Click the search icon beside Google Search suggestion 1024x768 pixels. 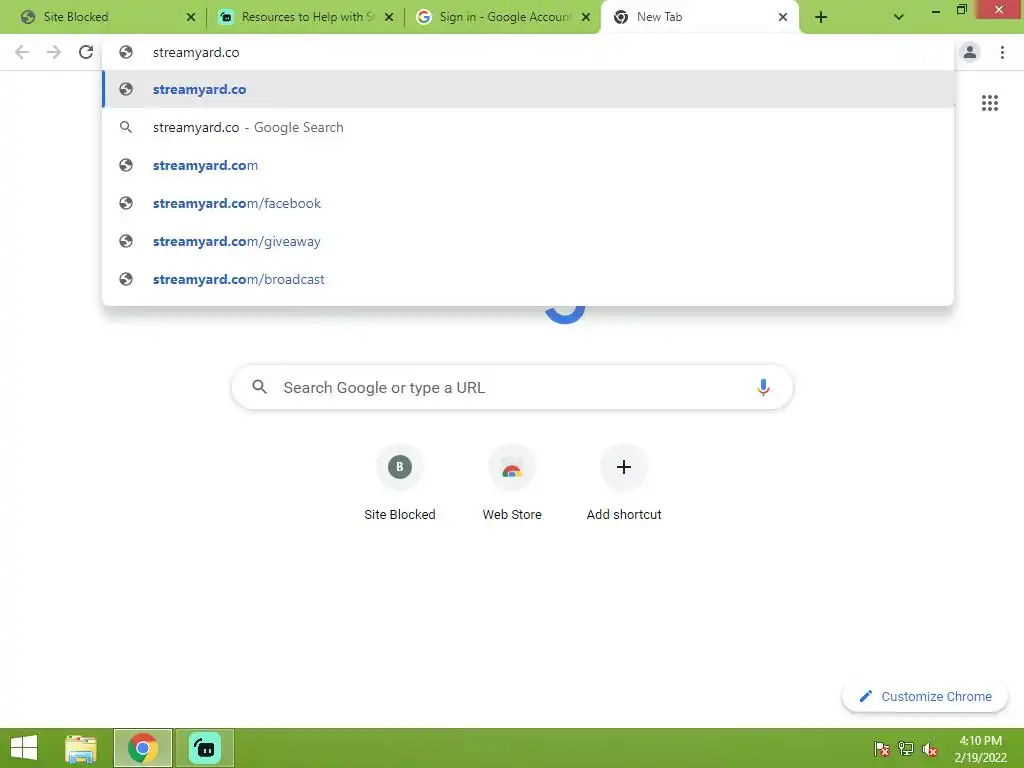point(126,127)
